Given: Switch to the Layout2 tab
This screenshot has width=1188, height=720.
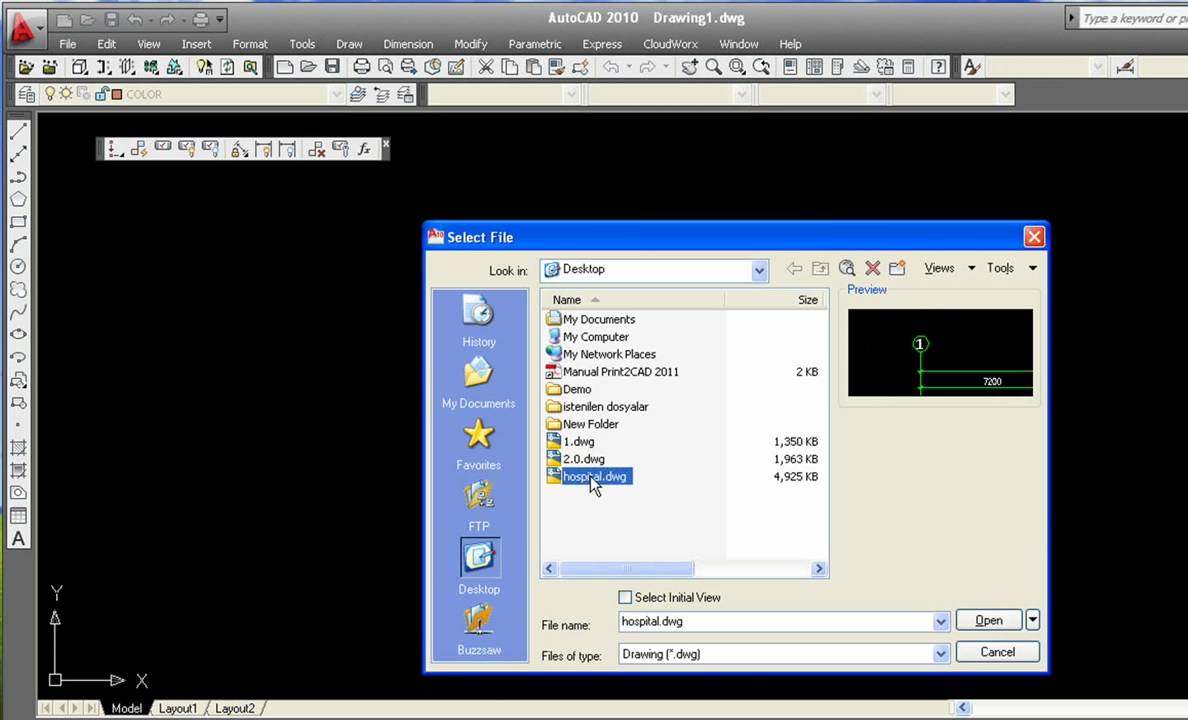Looking at the screenshot, I should [235, 708].
